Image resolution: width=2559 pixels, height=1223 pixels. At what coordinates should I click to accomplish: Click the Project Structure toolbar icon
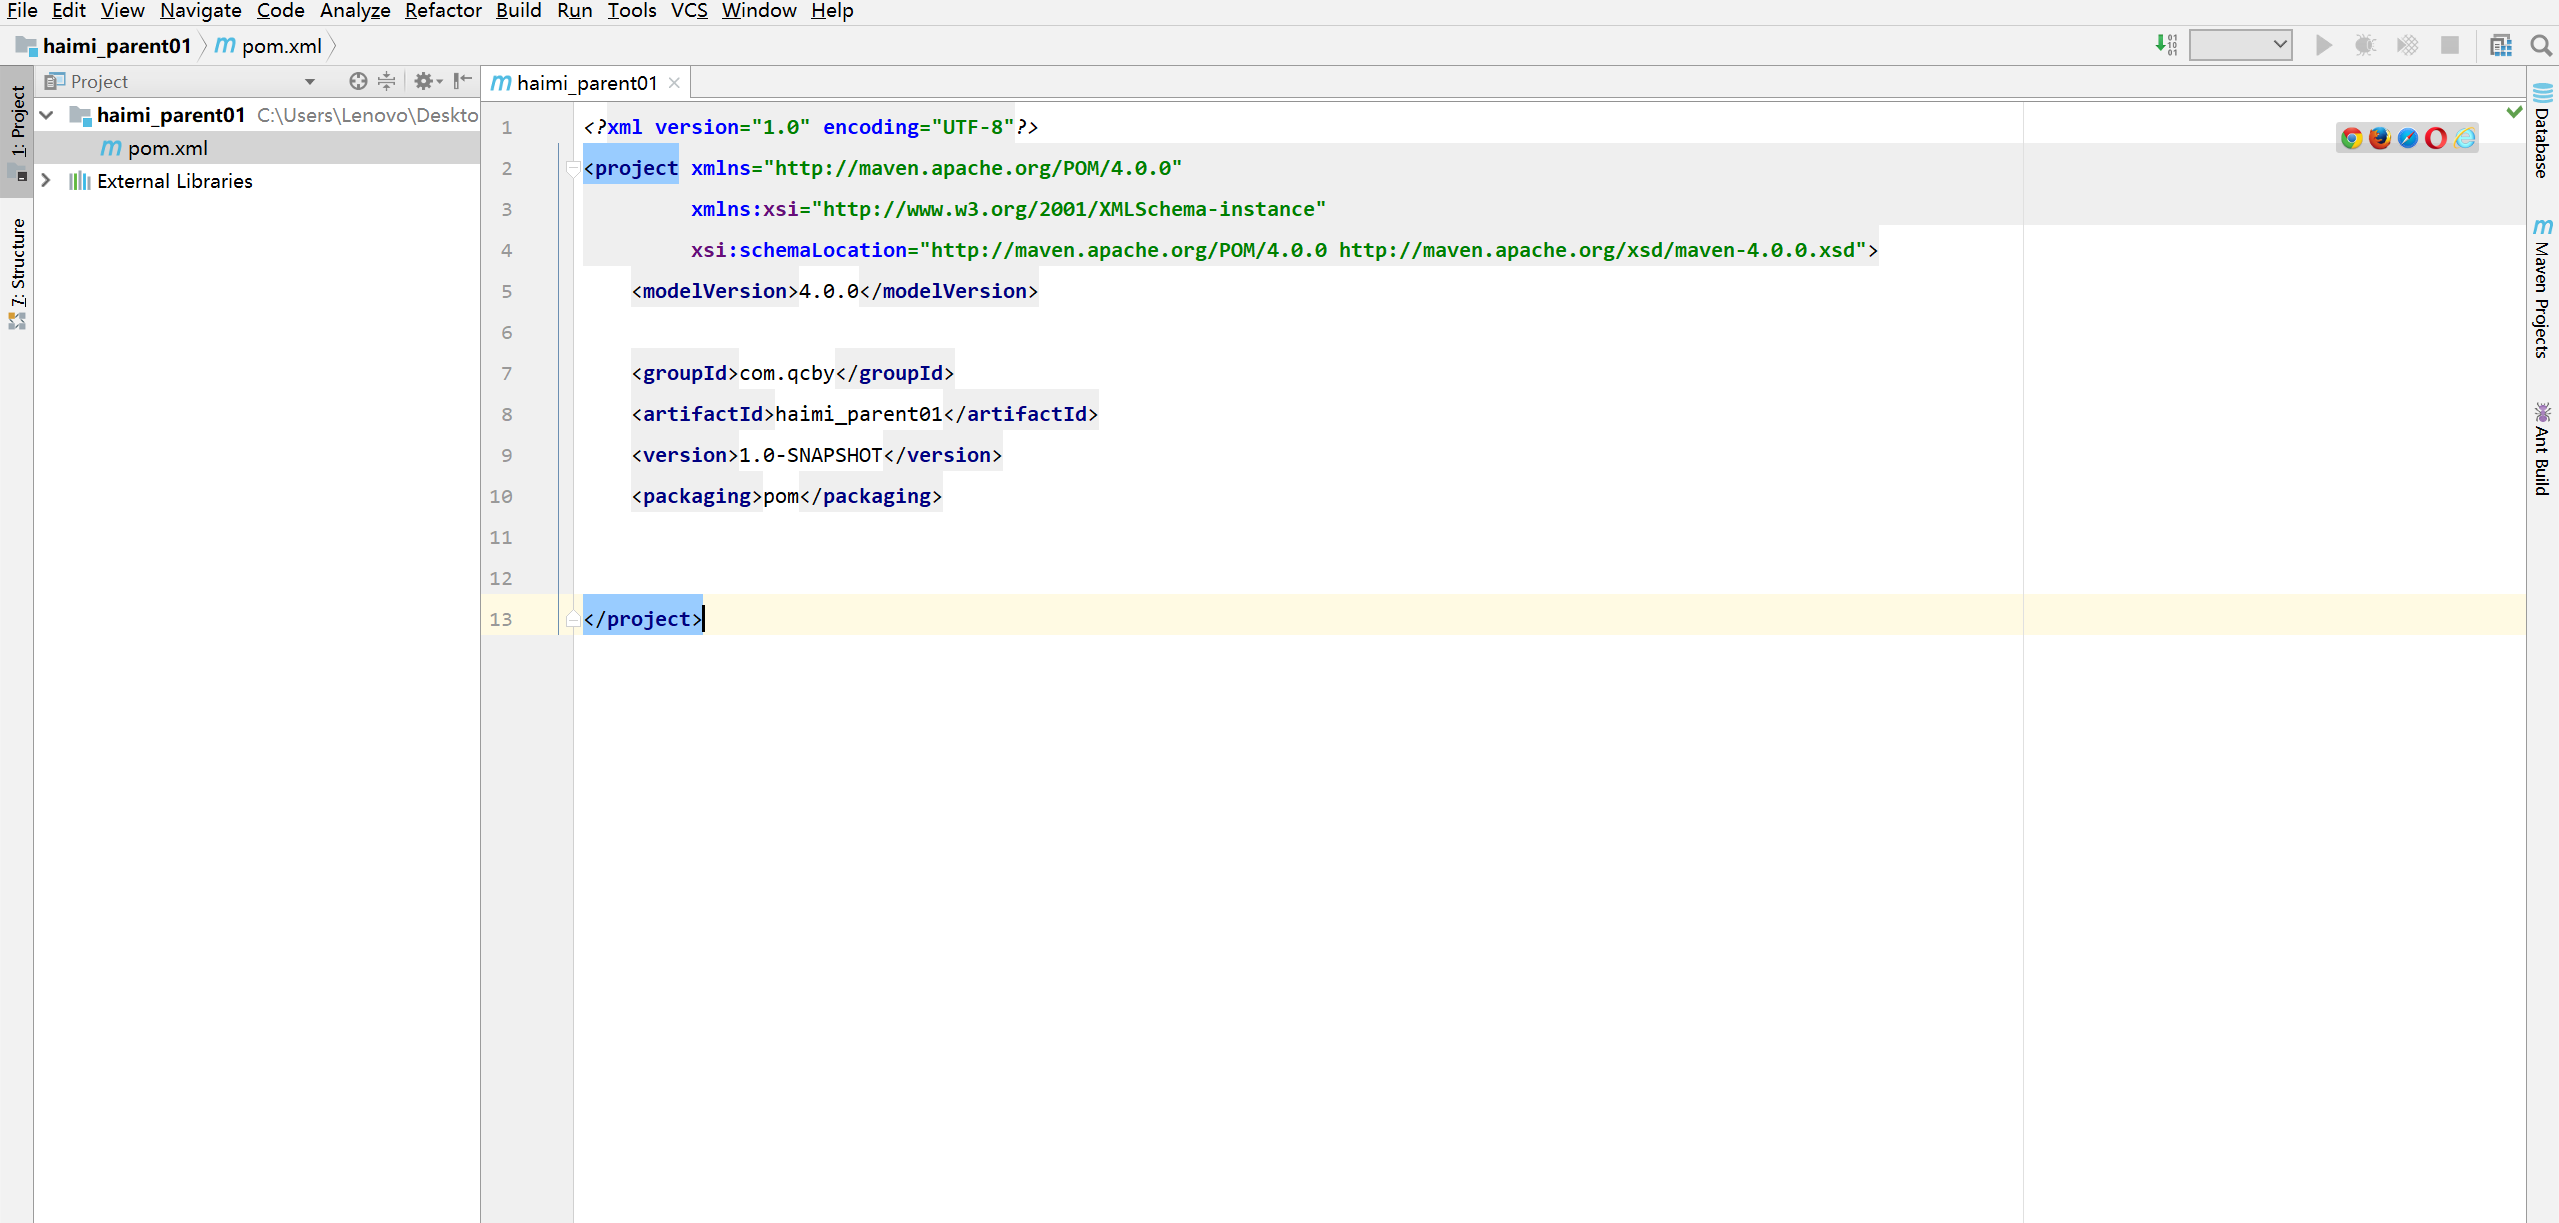click(x=2500, y=45)
